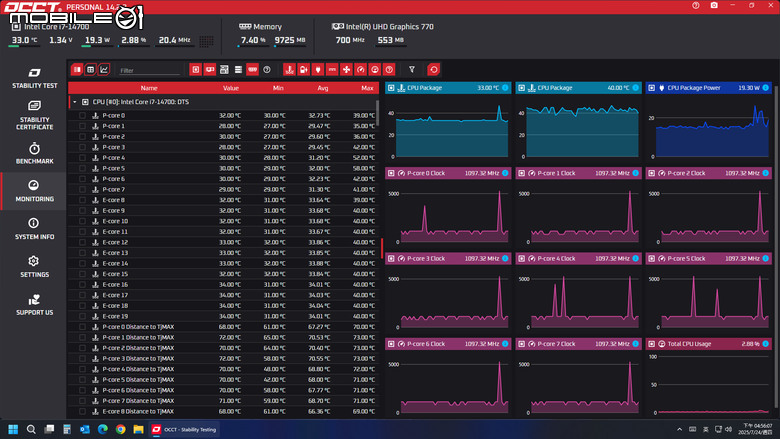This screenshot has width=780, height=439.
Task: Collapse the CPU [#0] Intel Core i7-14700 DTS group
Action: (75, 102)
